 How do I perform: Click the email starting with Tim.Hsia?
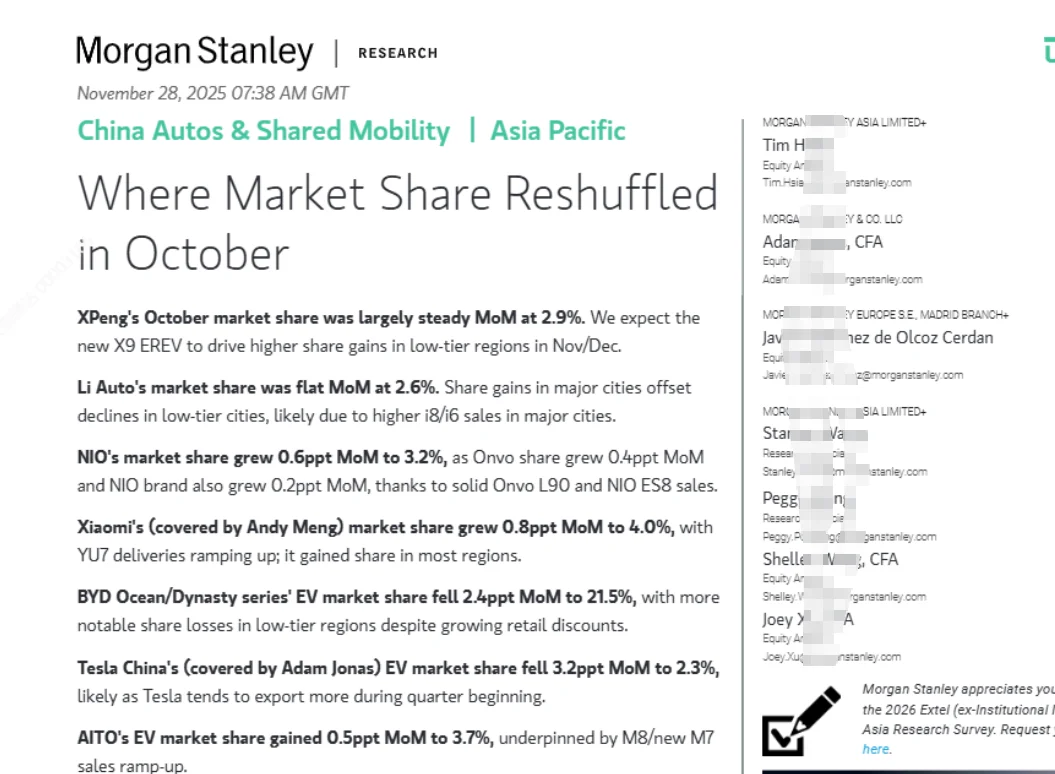836,183
